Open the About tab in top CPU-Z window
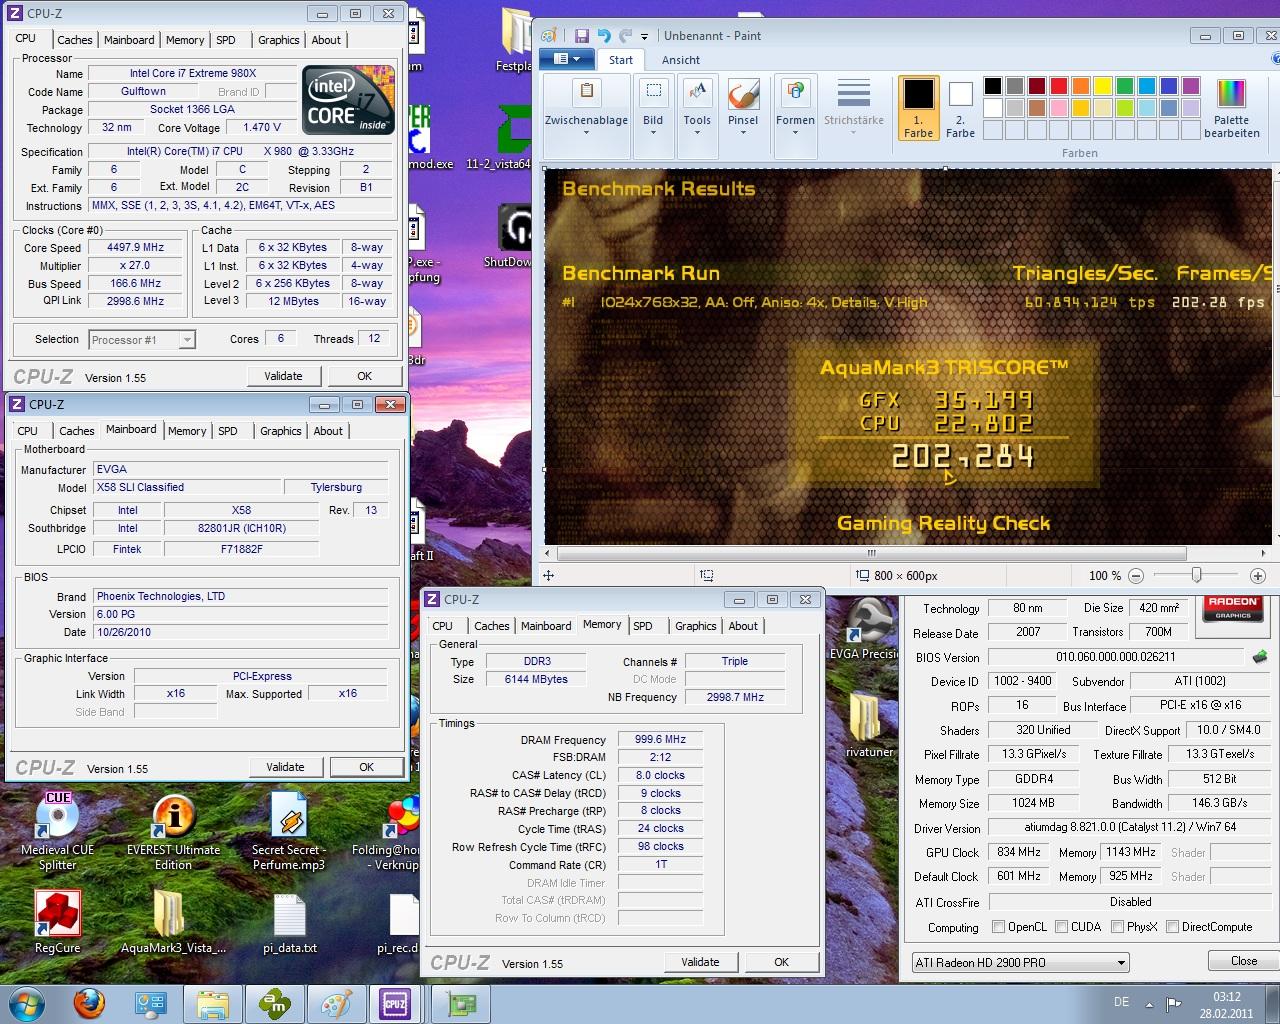This screenshot has height=1024, width=1280. click(x=326, y=40)
